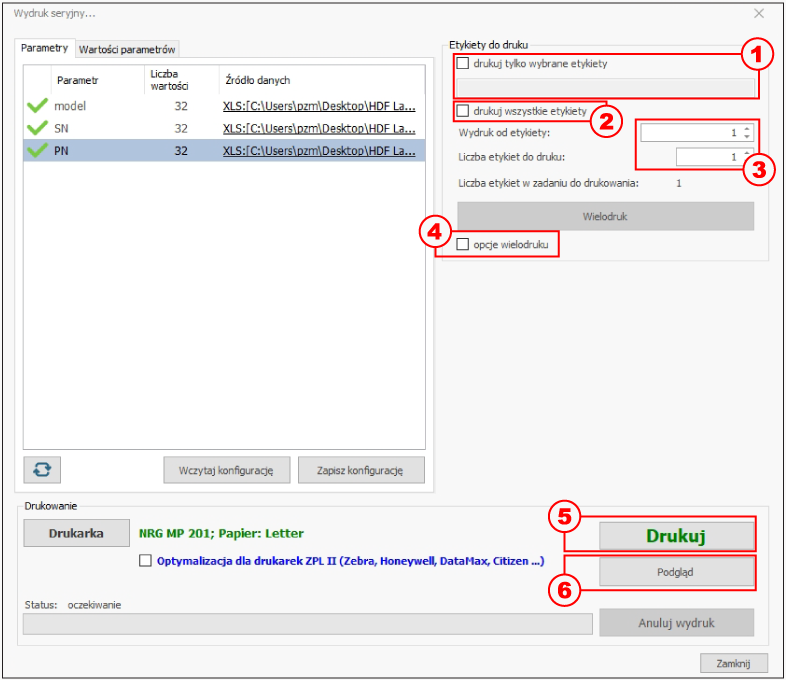This screenshot has width=786, height=680.
Task: Click Liczba etykiet do druku number field
Action: 709,157
